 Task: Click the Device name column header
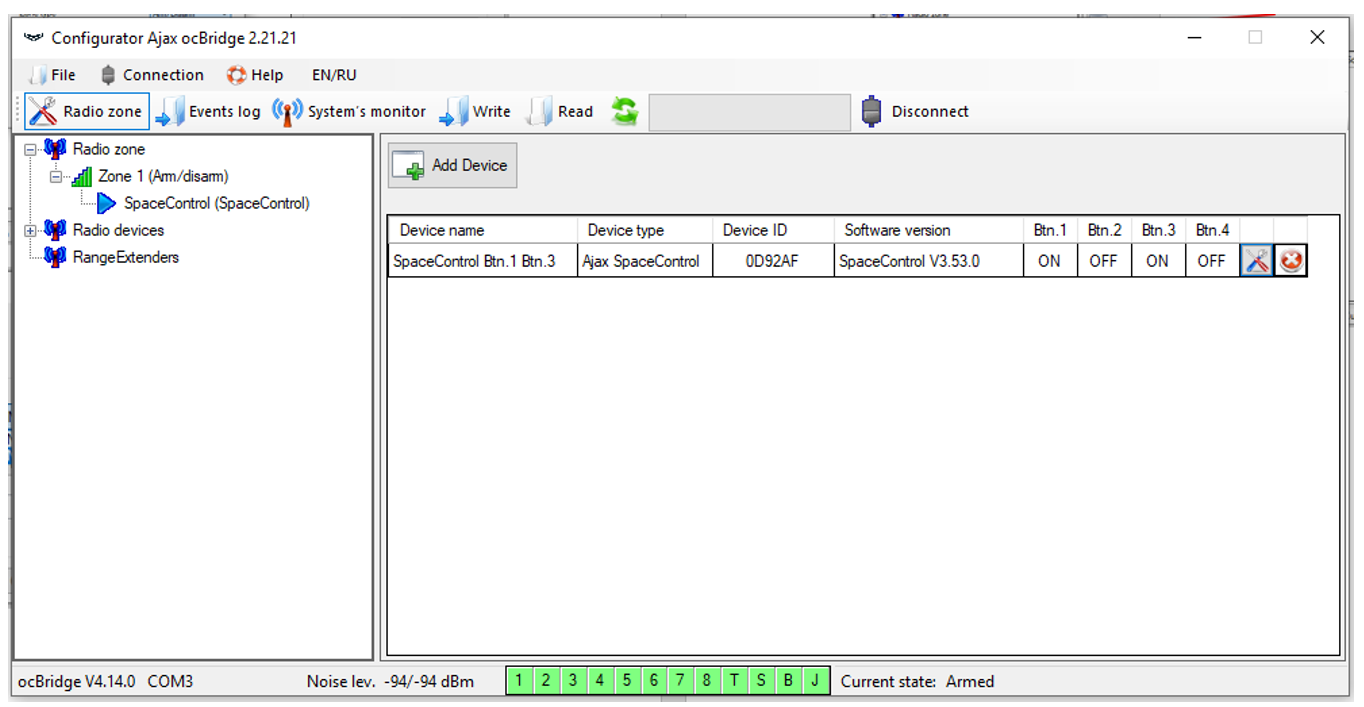point(483,230)
